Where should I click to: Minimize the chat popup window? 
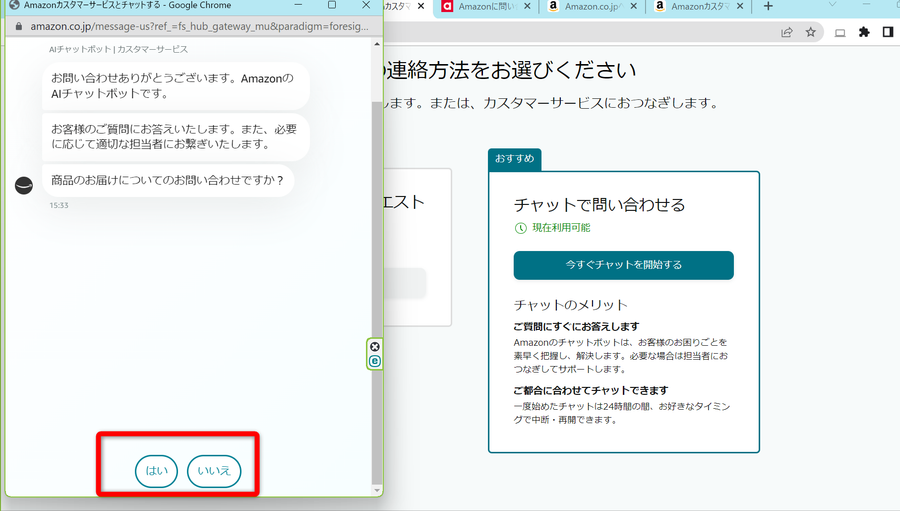point(298,5)
